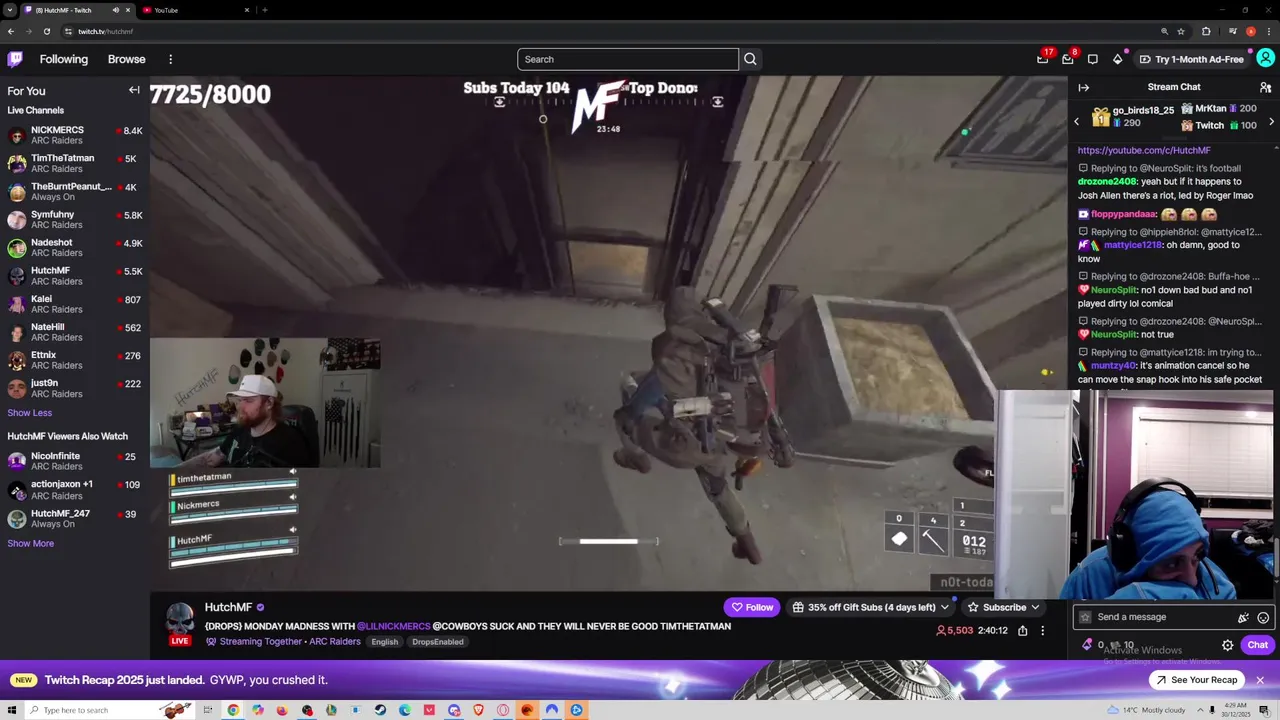Open the Following tab
The width and height of the screenshot is (1280, 720).
[x=64, y=59]
